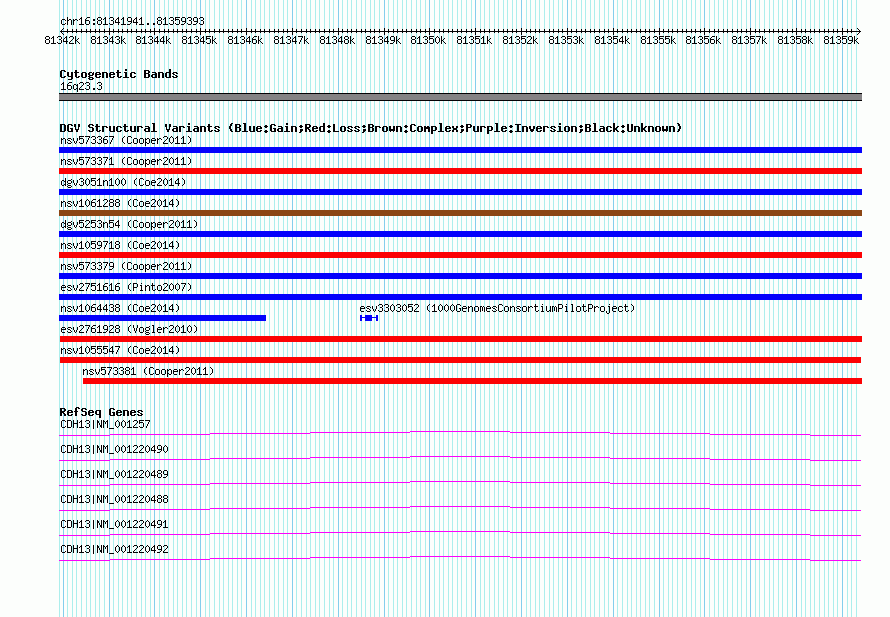Click the 81350k ruler position

click(x=428, y=40)
